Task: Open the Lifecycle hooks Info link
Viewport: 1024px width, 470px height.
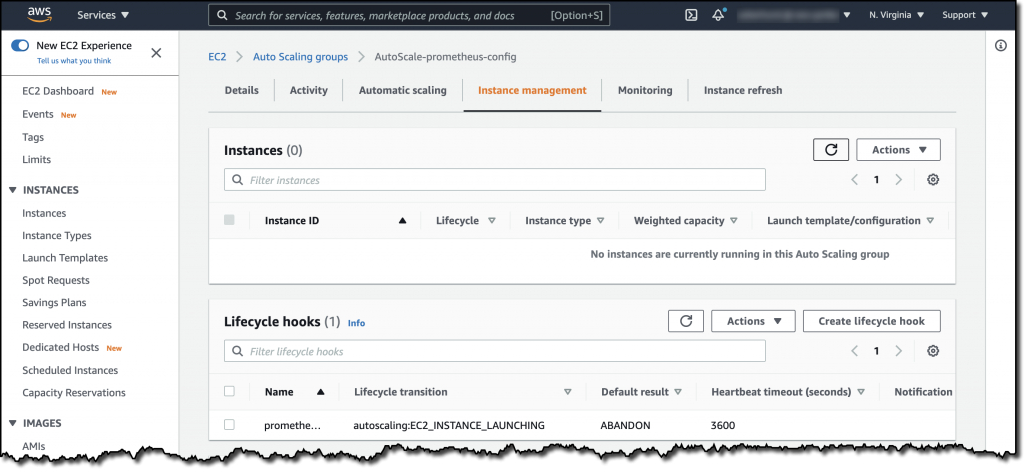Action: click(x=357, y=323)
